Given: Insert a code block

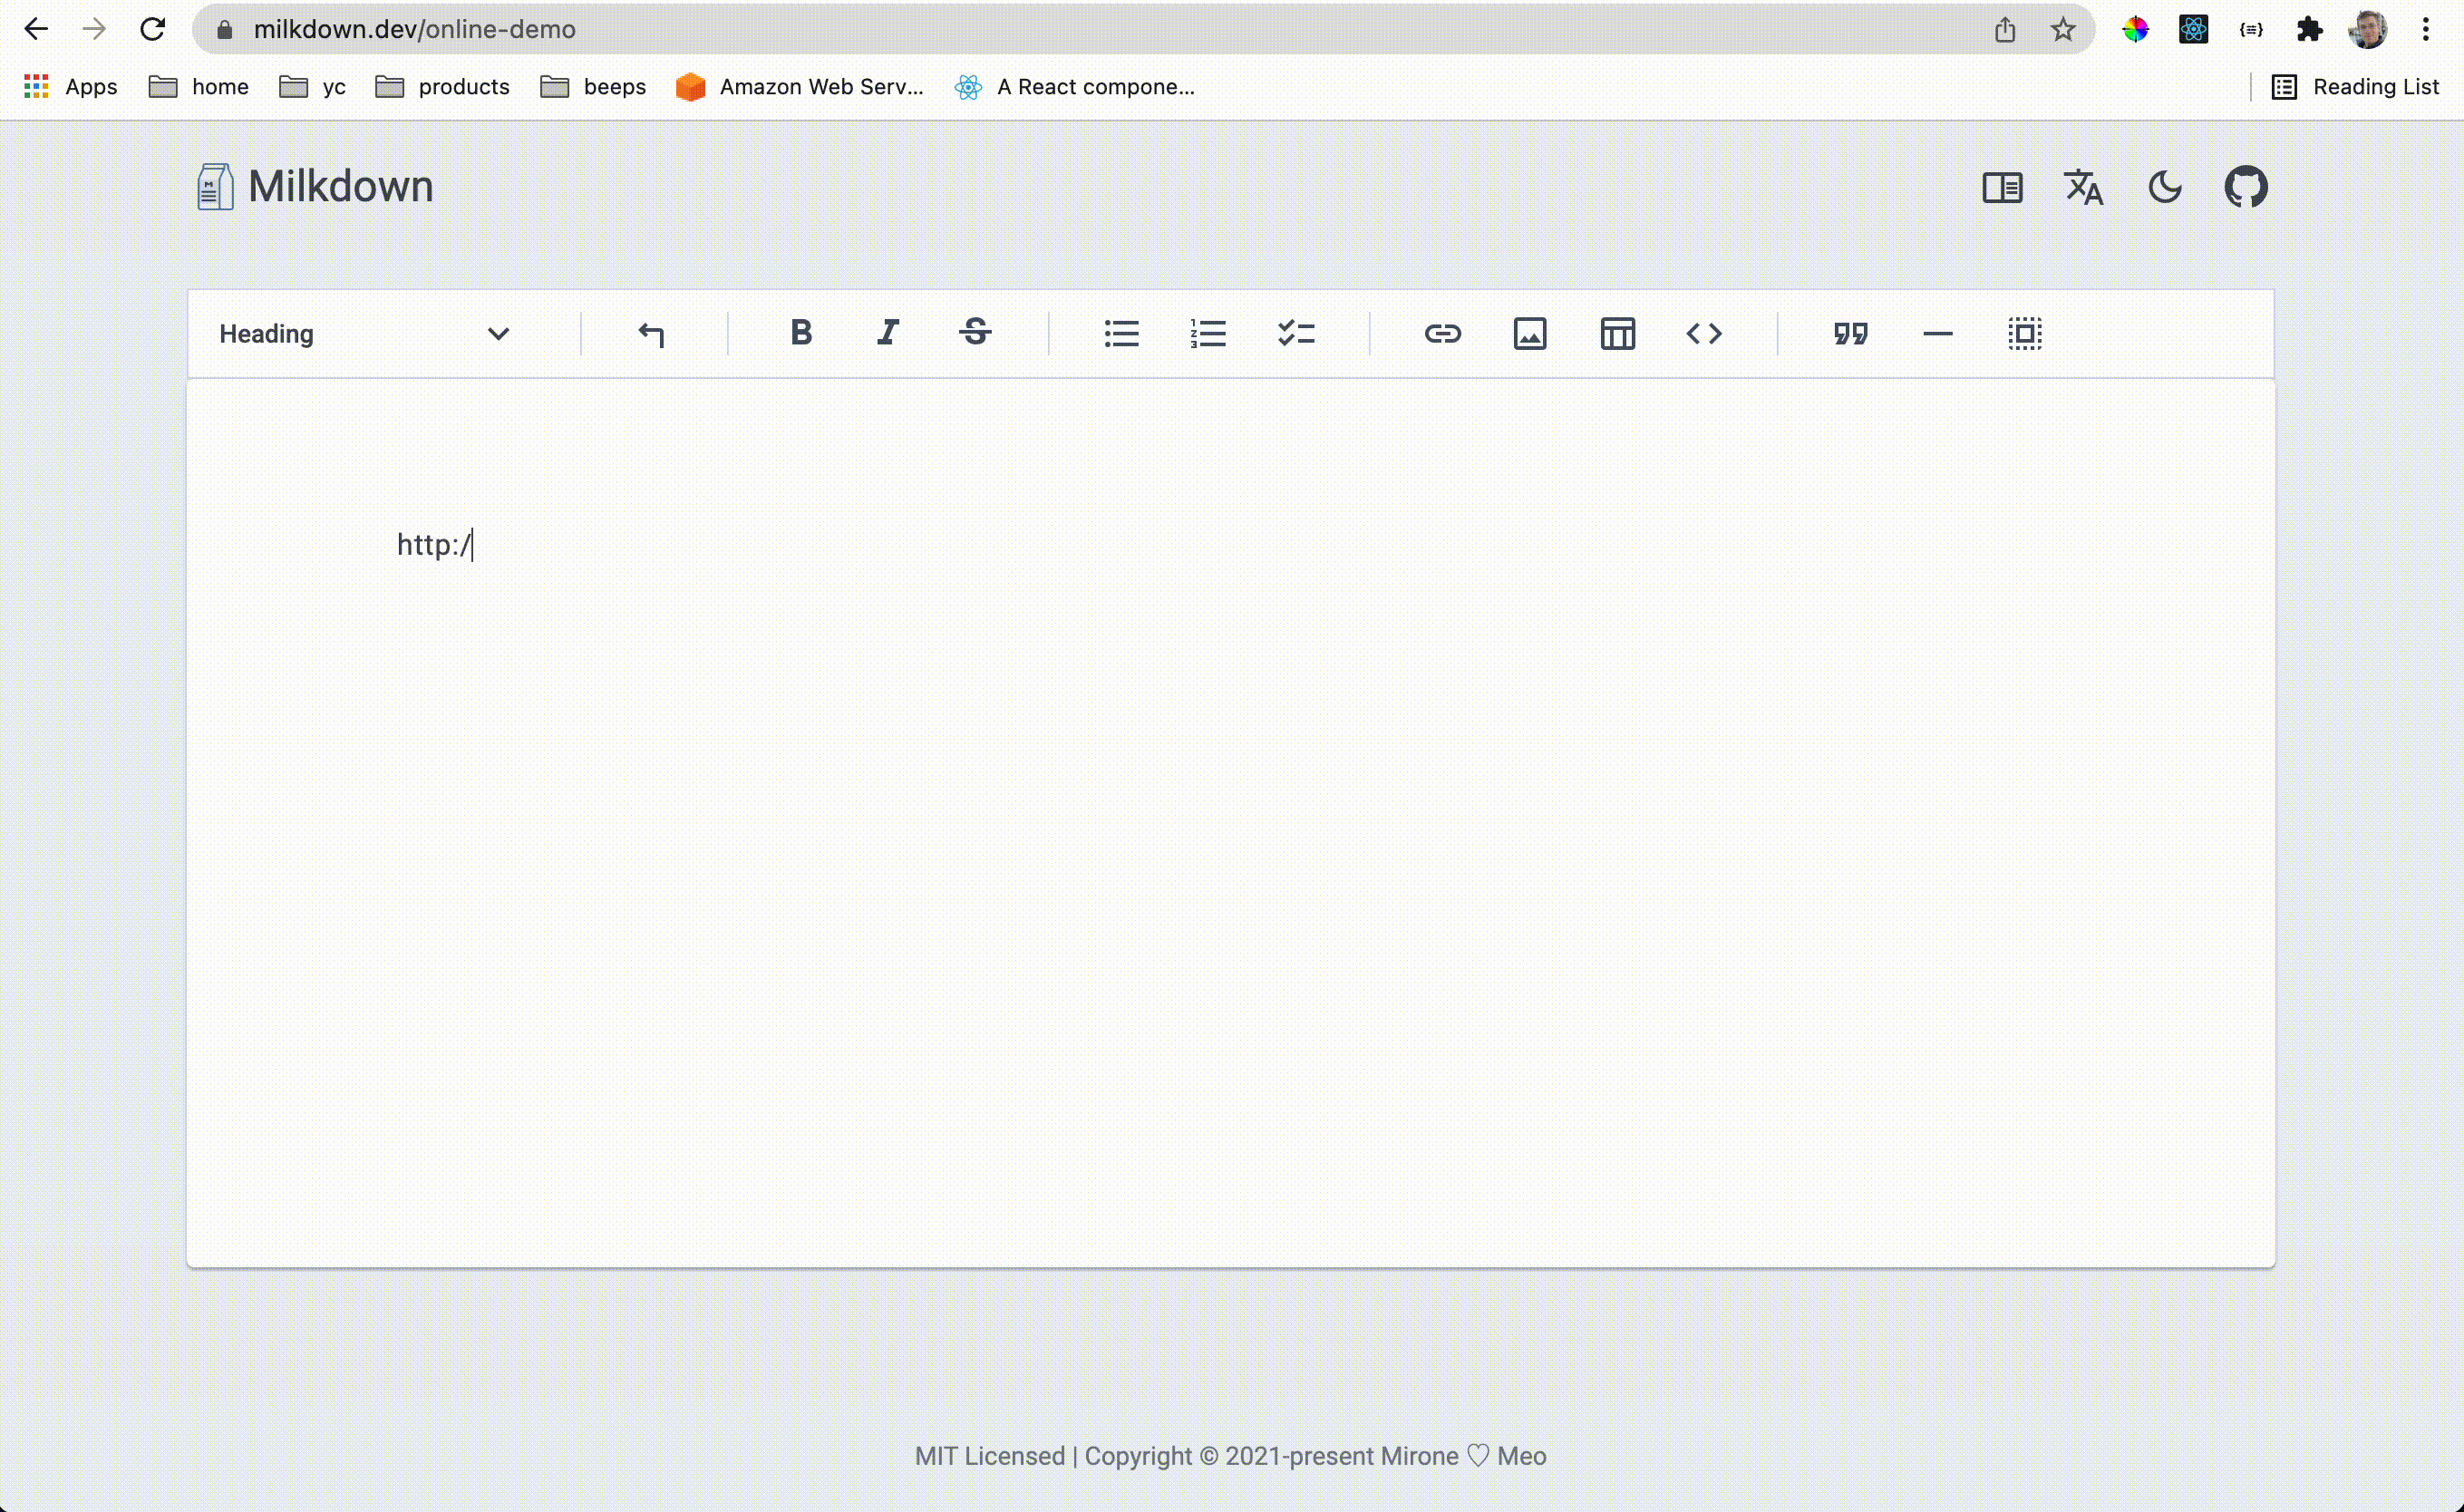Looking at the screenshot, I should (x=1704, y=333).
